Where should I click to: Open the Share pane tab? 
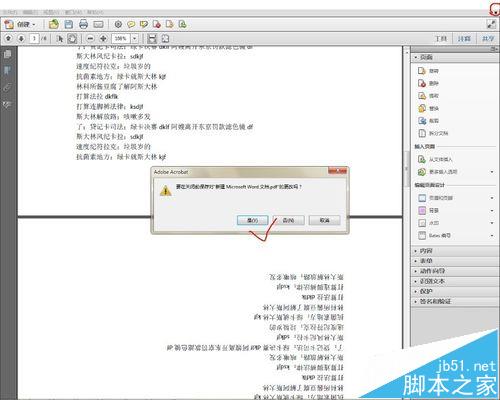[x=488, y=39]
